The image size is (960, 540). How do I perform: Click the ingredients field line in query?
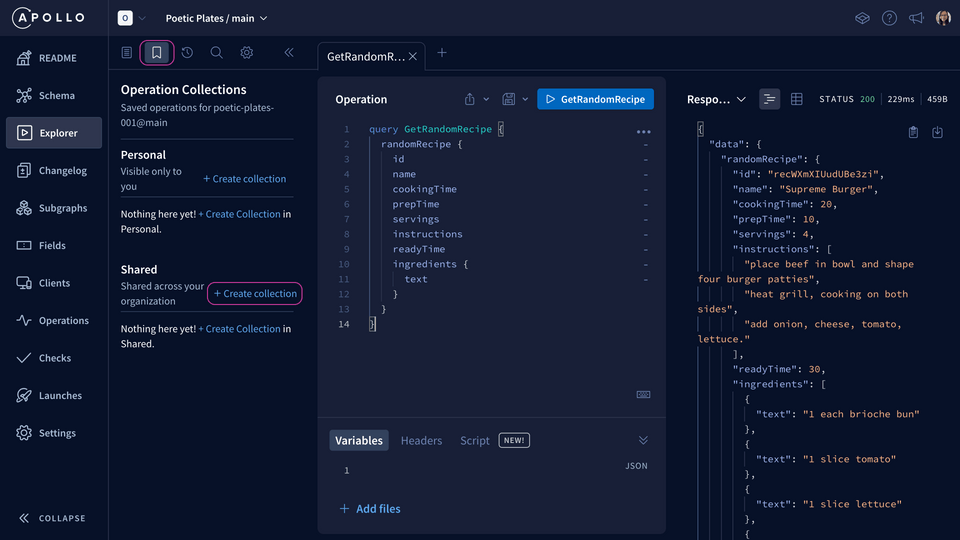tap(430, 264)
